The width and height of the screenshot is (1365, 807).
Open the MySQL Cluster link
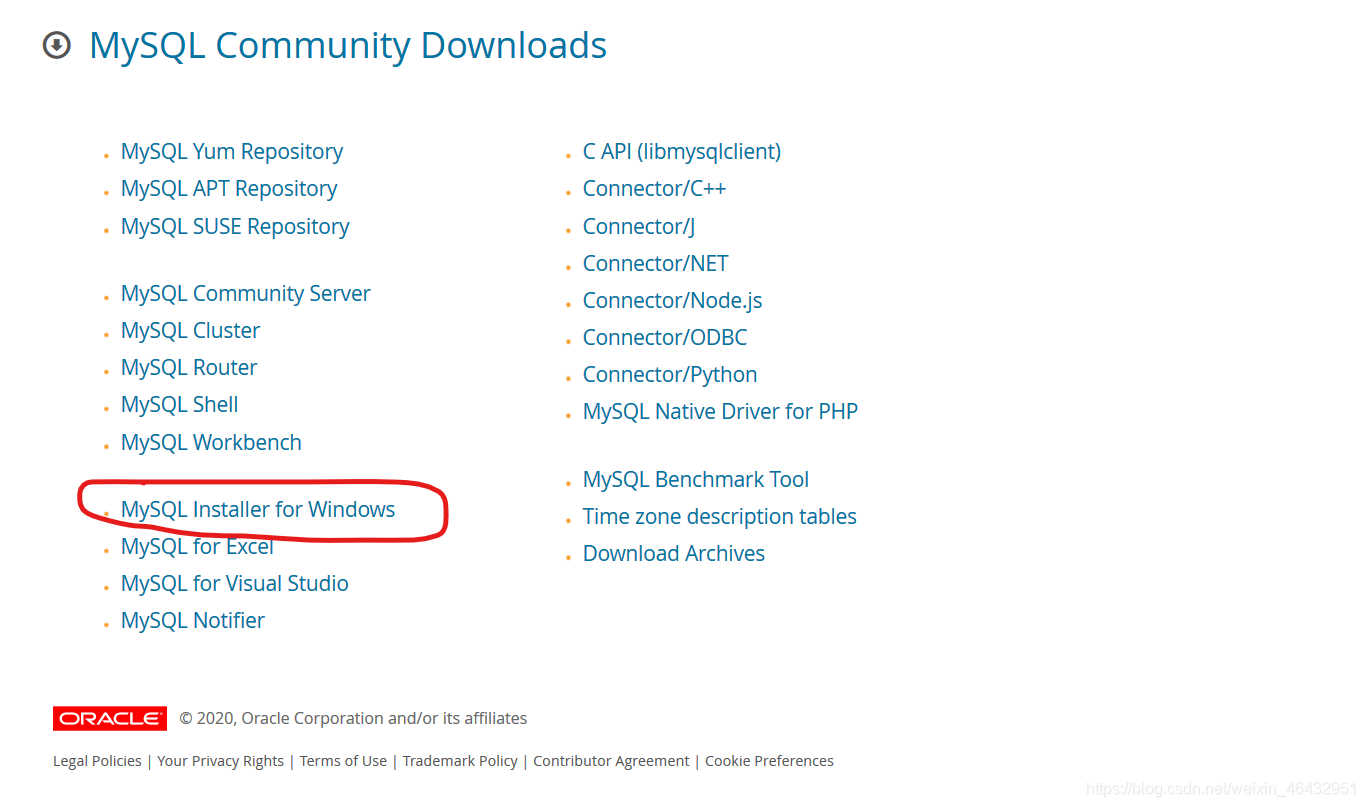(190, 331)
